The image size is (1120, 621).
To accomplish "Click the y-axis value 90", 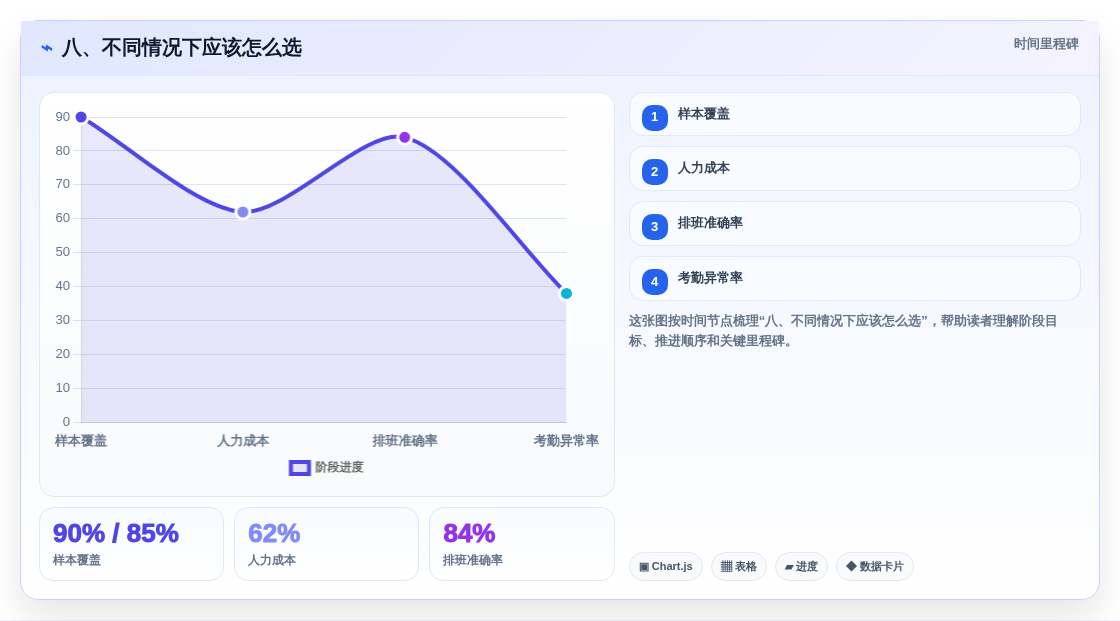I will [x=63, y=117].
